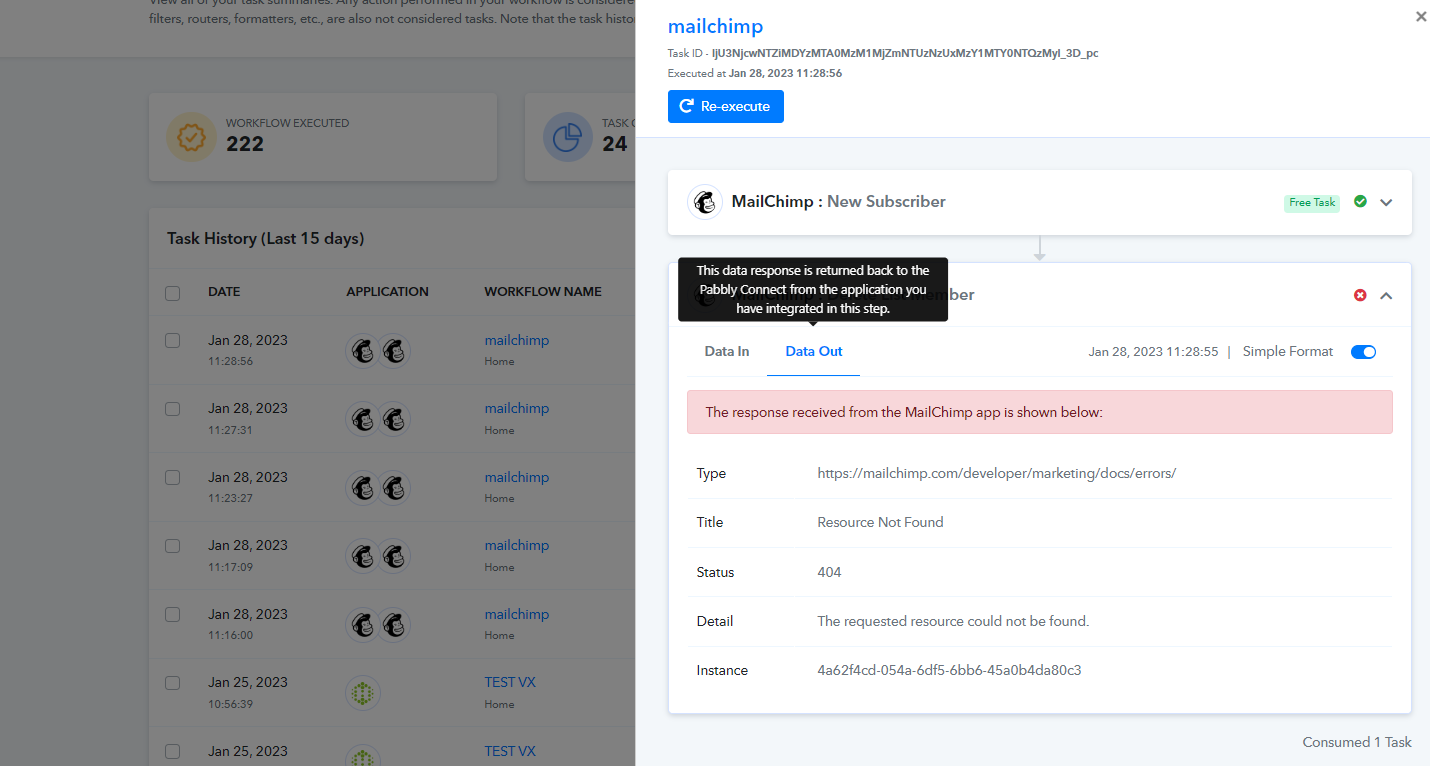
Task: Select the checkbox for the 11:23:27 row
Action: pos(173,477)
